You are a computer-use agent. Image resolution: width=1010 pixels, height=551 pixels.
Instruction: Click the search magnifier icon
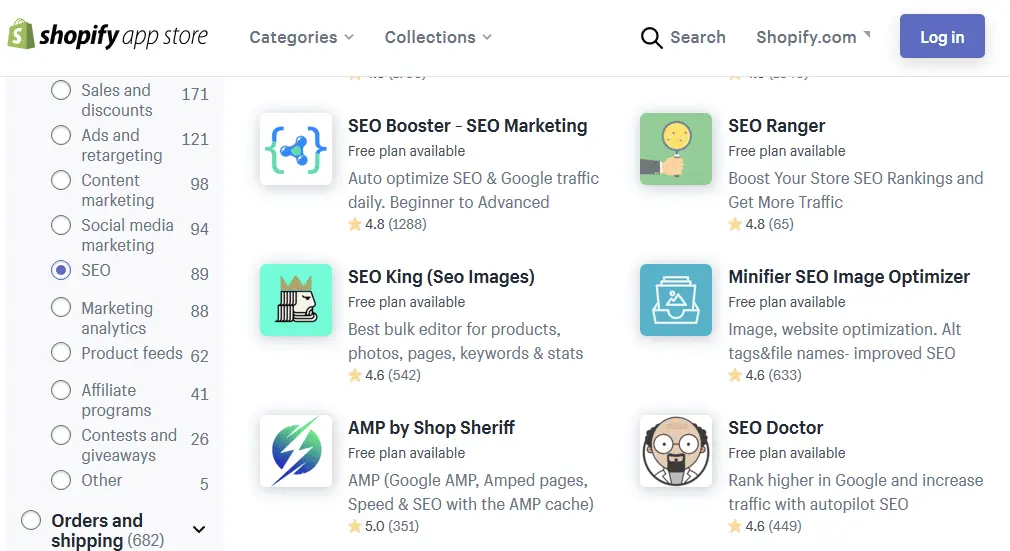pyautogui.click(x=651, y=37)
